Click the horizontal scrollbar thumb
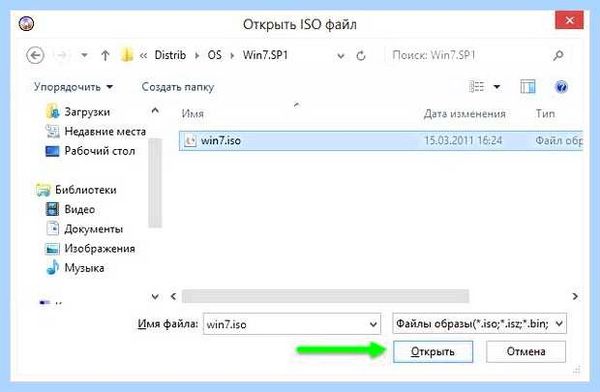 [x=325, y=296]
